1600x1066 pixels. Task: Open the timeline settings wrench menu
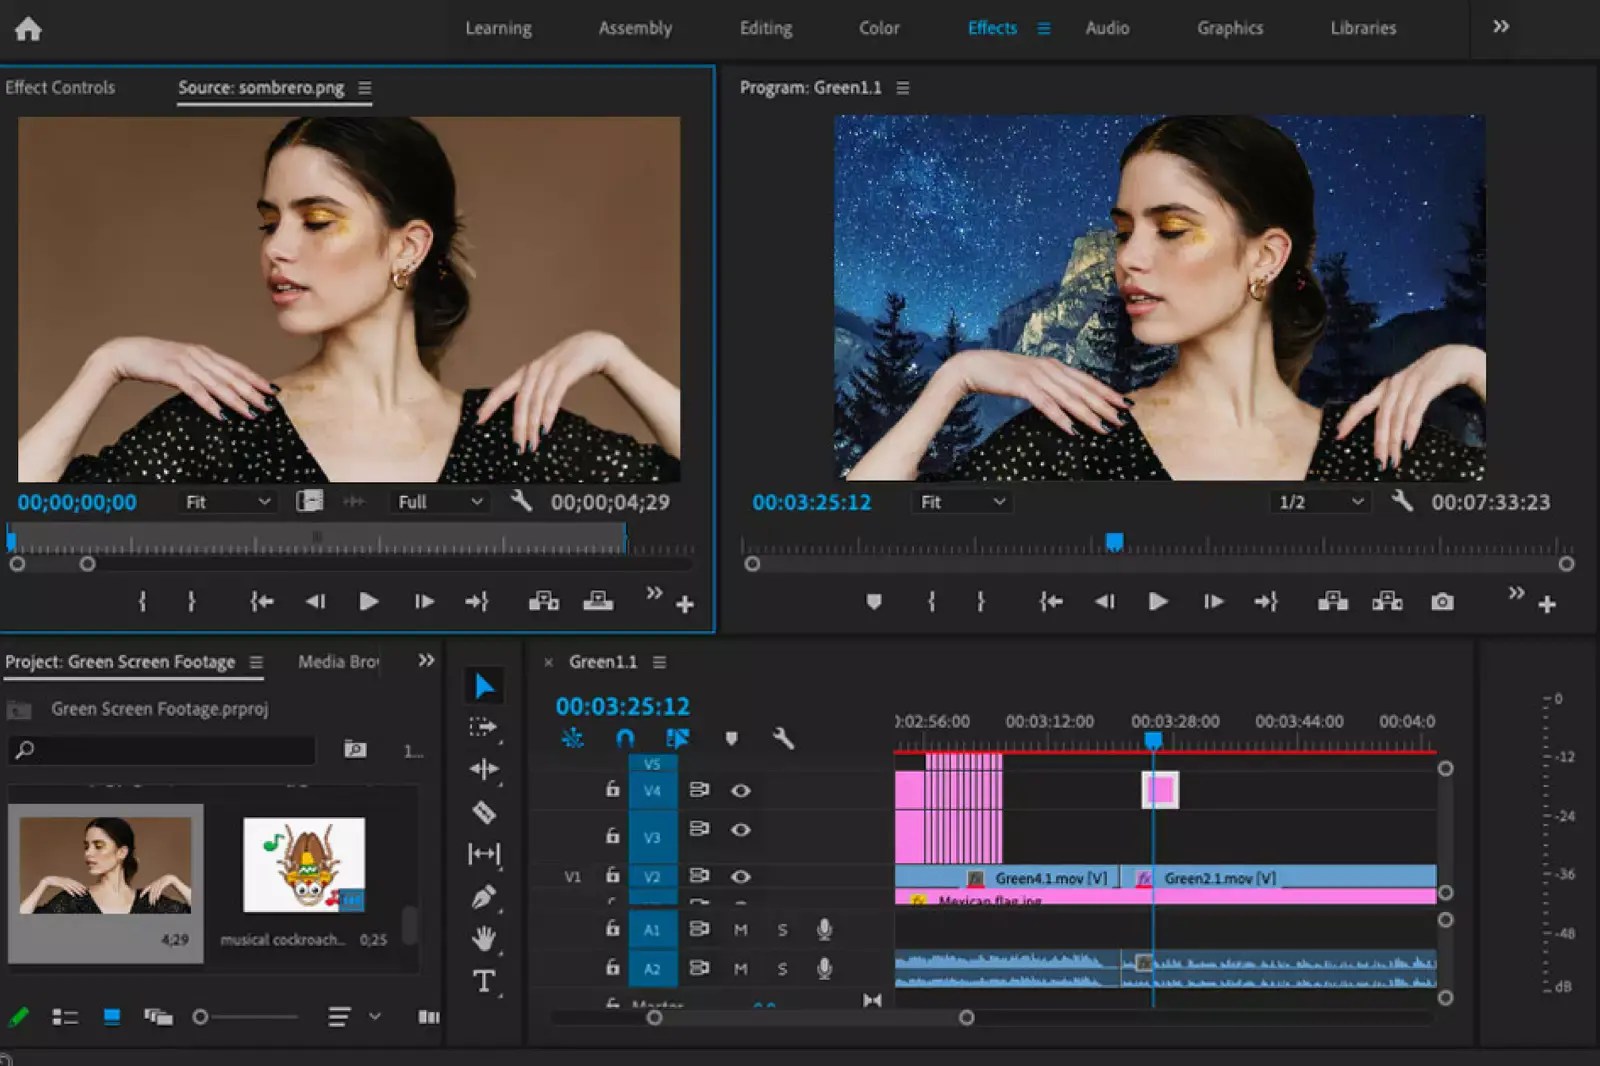click(783, 740)
